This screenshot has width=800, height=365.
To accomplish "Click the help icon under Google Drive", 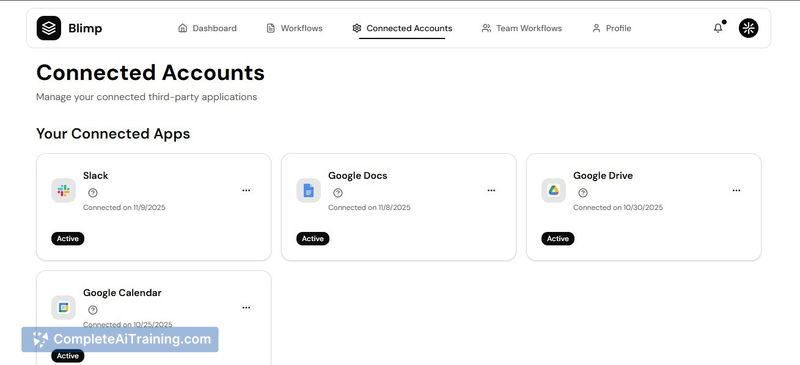I will (x=583, y=193).
